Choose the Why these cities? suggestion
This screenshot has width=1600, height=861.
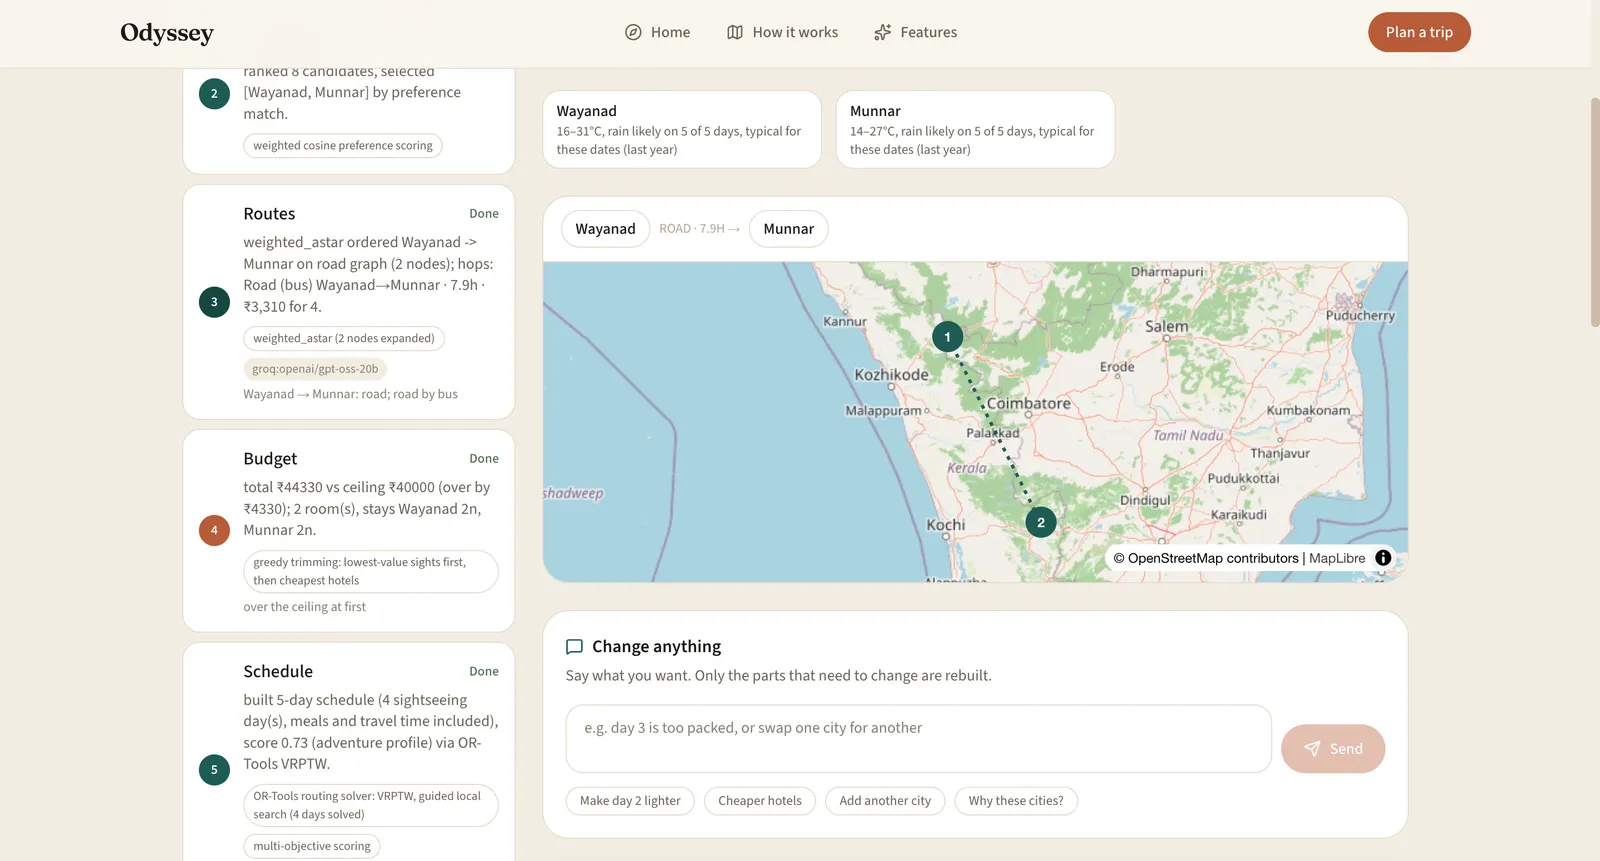(1016, 801)
